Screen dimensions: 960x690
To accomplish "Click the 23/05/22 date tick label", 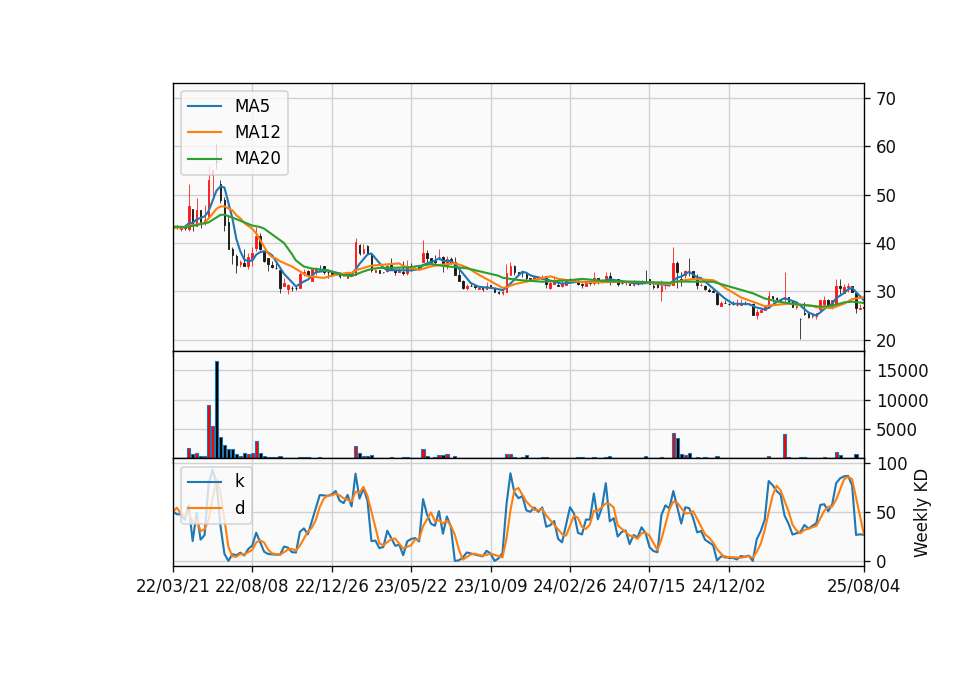I will point(411,587).
